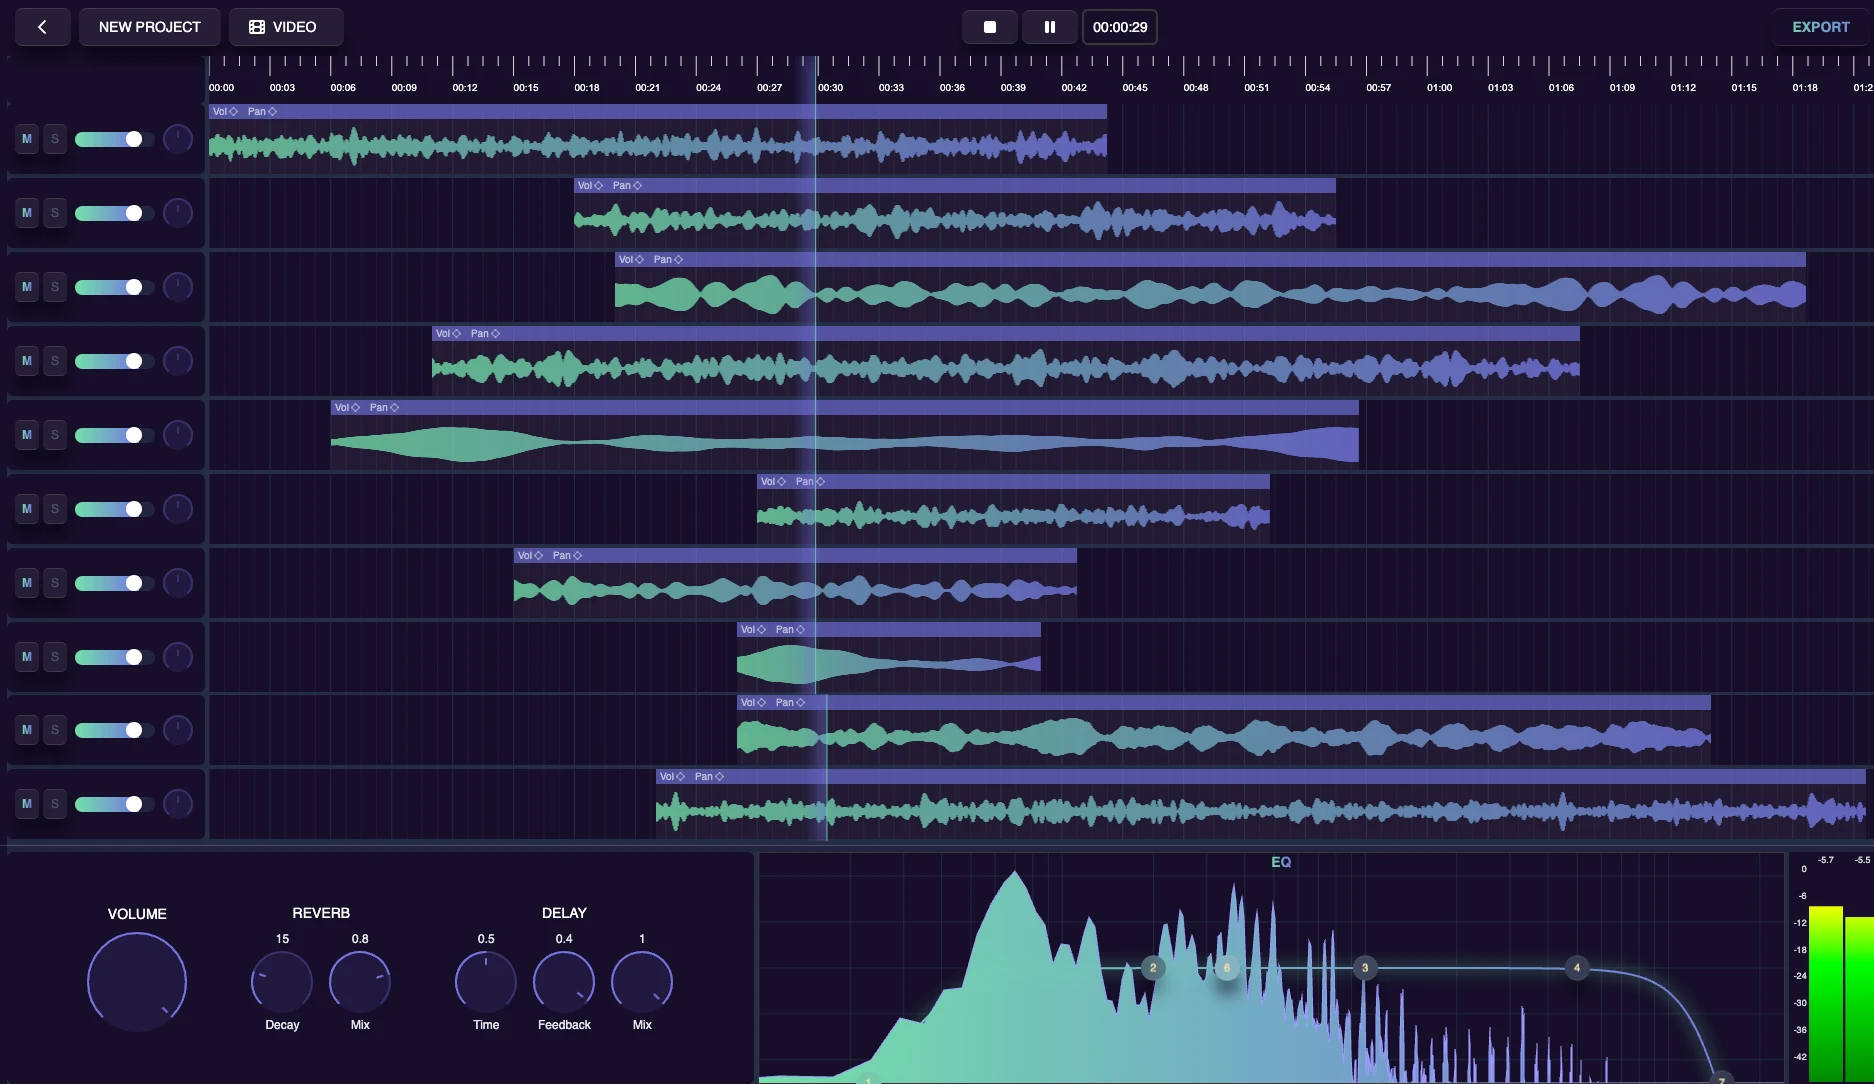
Task: Click the first track's pan knob
Action: pyautogui.click(x=178, y=139)
